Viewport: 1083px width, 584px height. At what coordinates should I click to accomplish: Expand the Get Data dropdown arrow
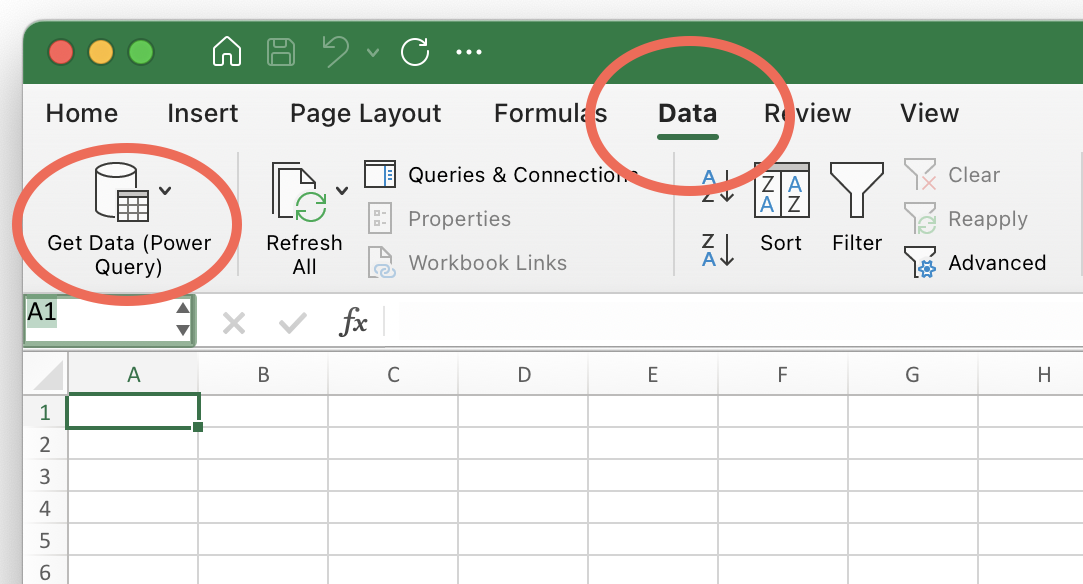tap(166, 190)
